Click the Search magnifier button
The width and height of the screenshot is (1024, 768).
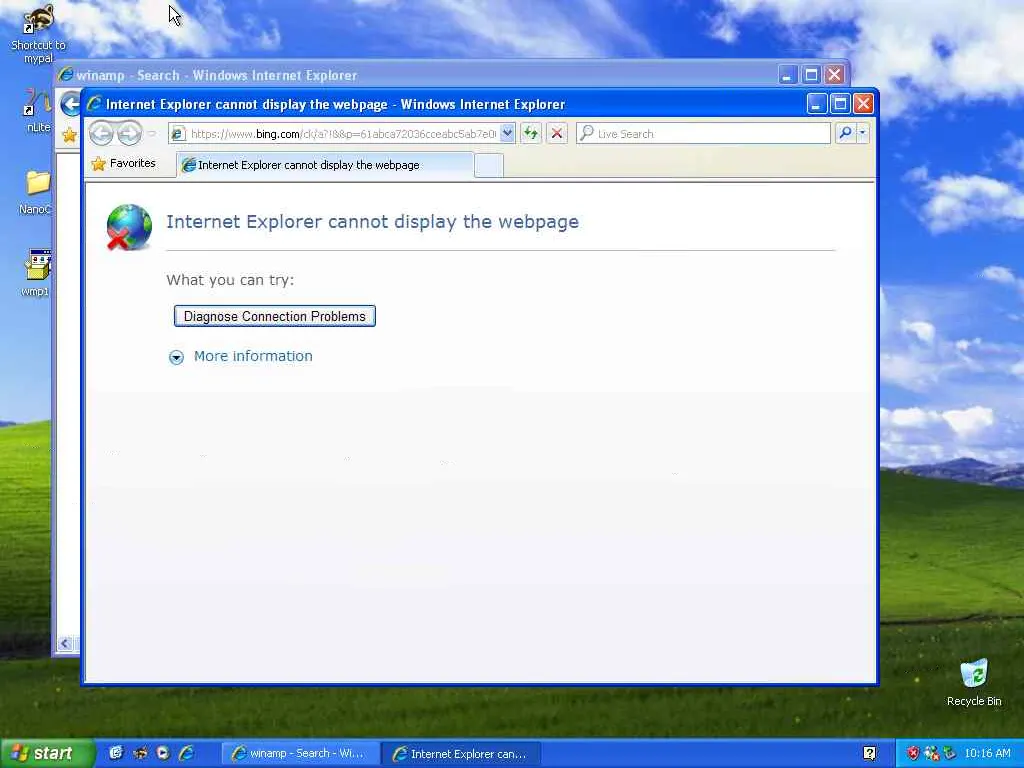click(x=845, y=133)
